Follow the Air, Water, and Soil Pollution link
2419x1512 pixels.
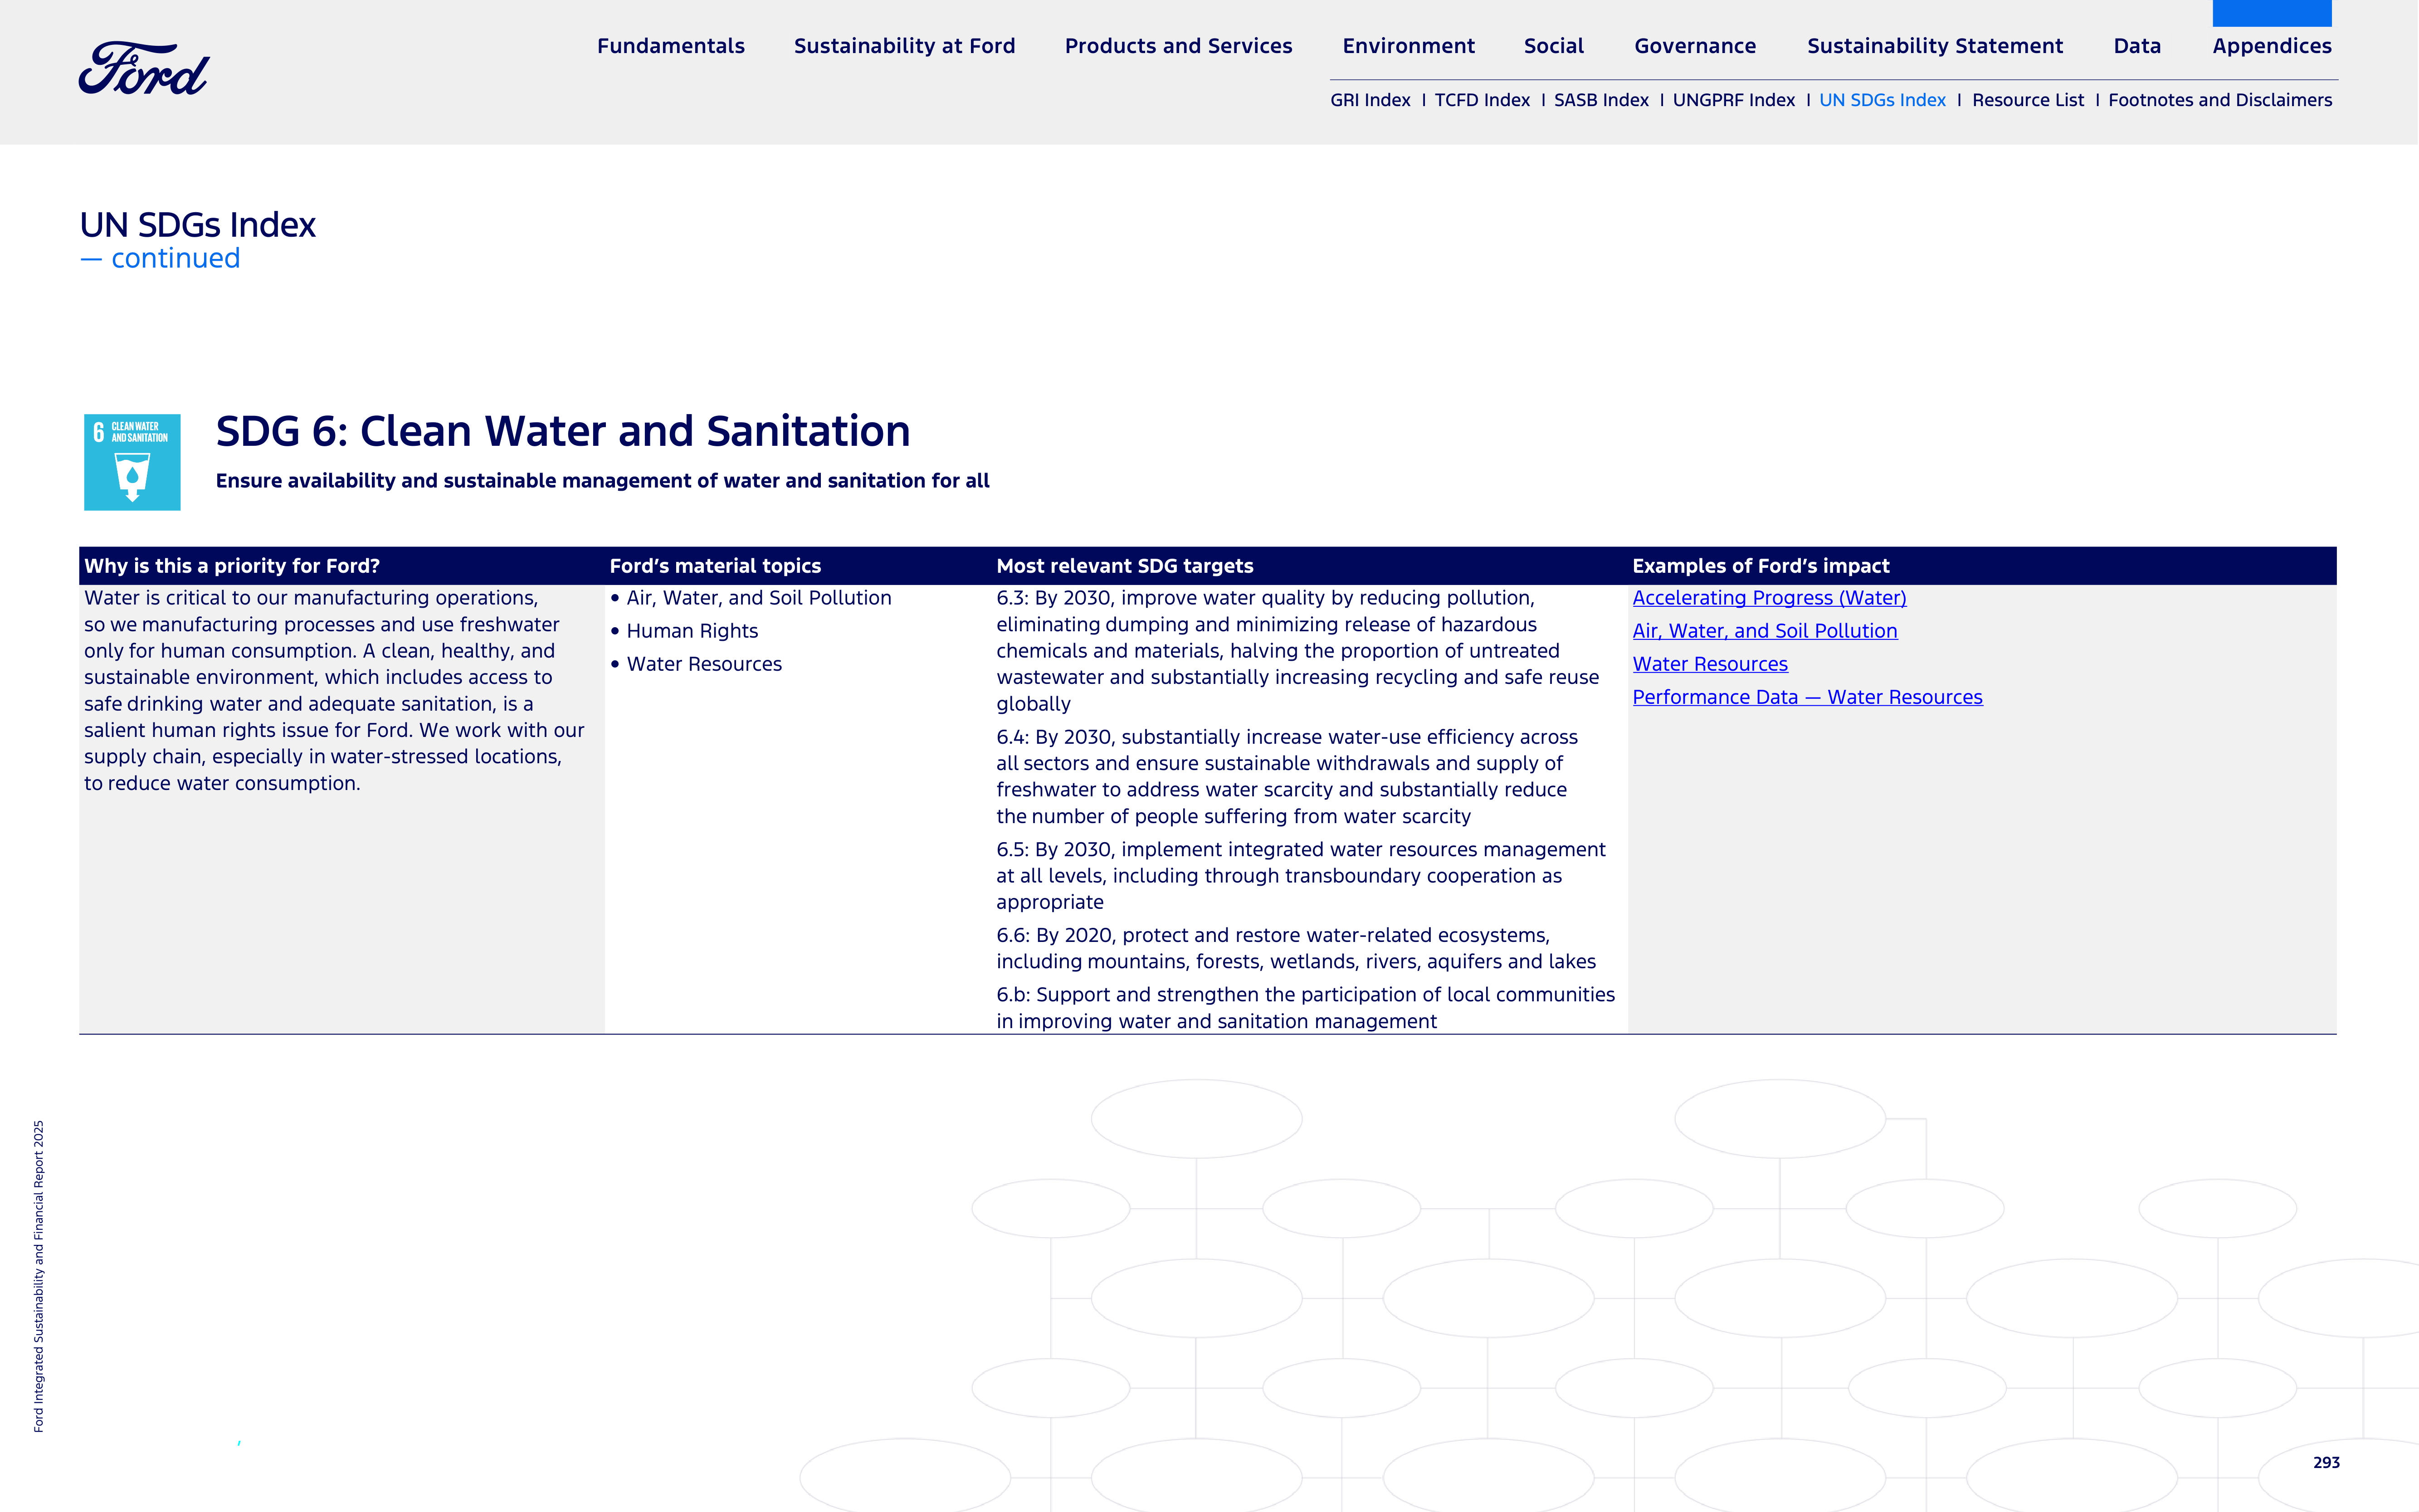click(x=1765, y=631)
